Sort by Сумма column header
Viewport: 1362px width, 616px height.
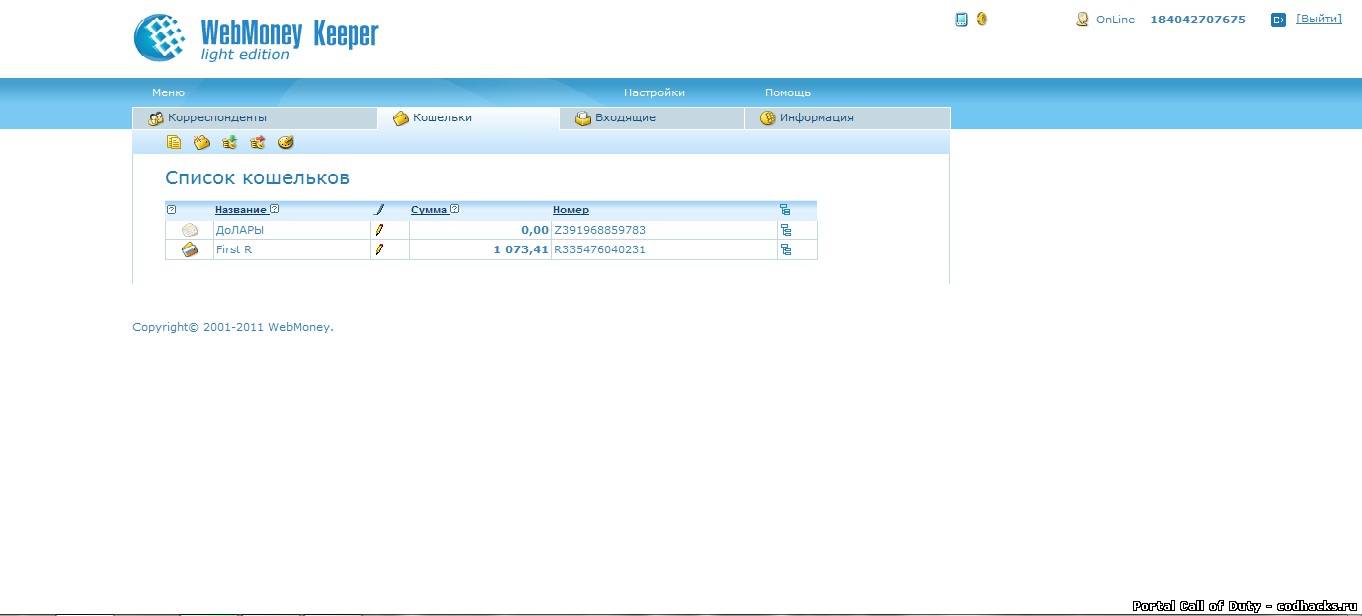[429, 210]
